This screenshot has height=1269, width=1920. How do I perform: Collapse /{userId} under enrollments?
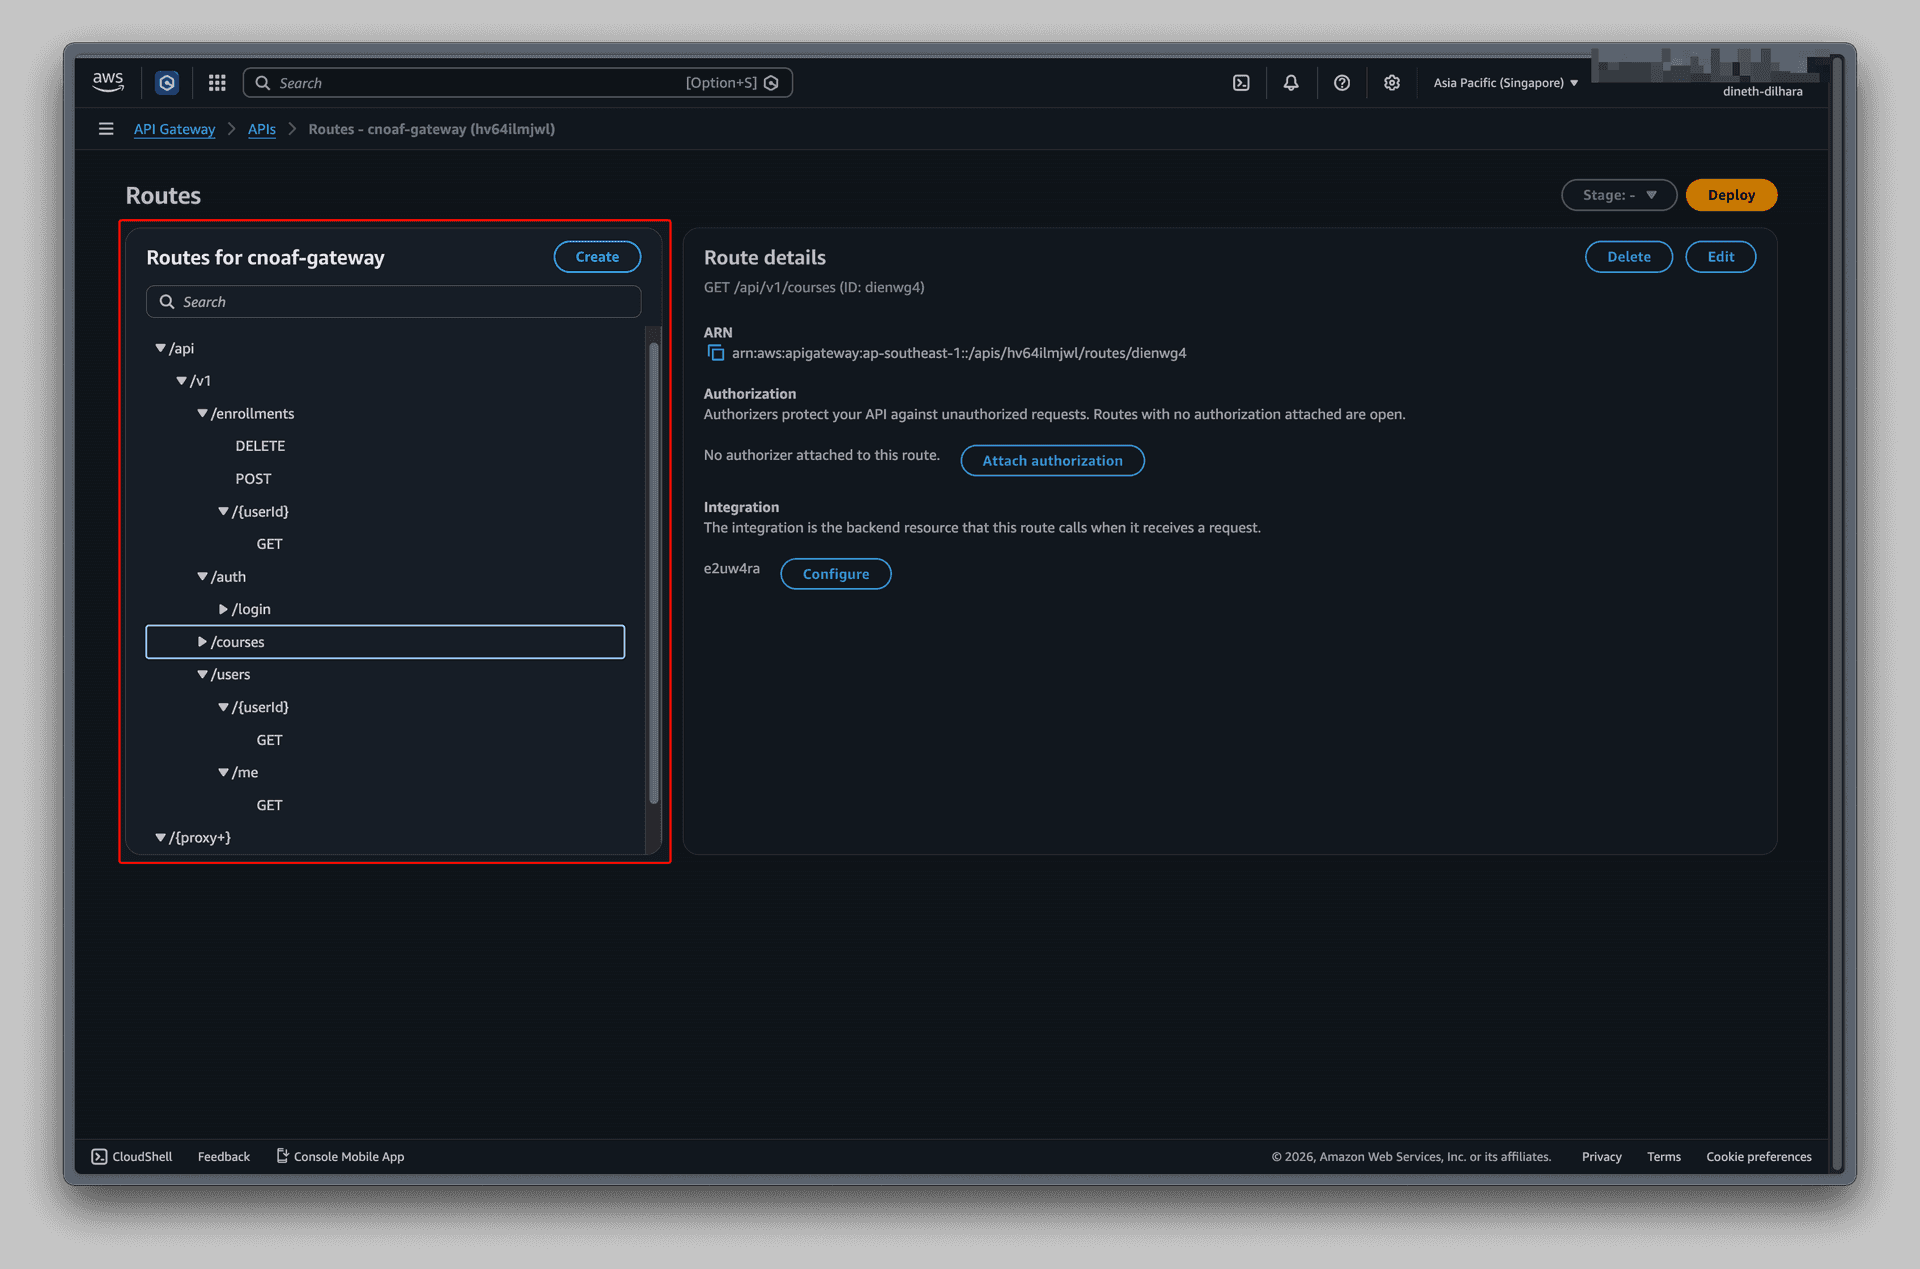(x=223, y=511)
